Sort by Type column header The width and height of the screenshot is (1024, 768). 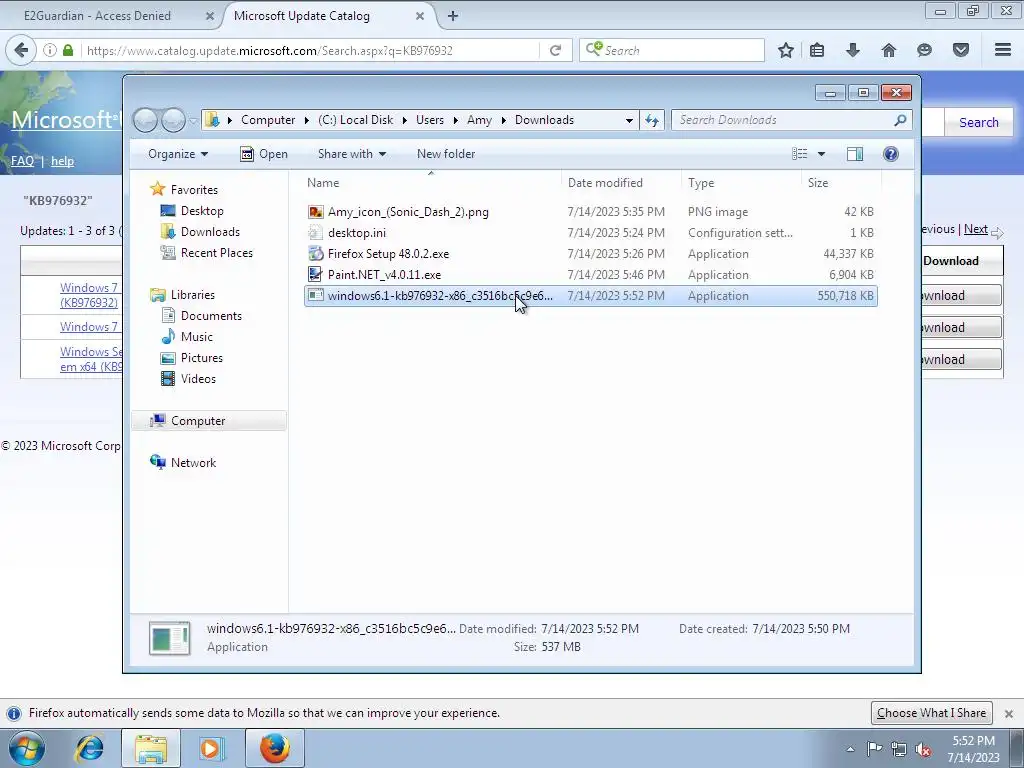click(741, 183)
